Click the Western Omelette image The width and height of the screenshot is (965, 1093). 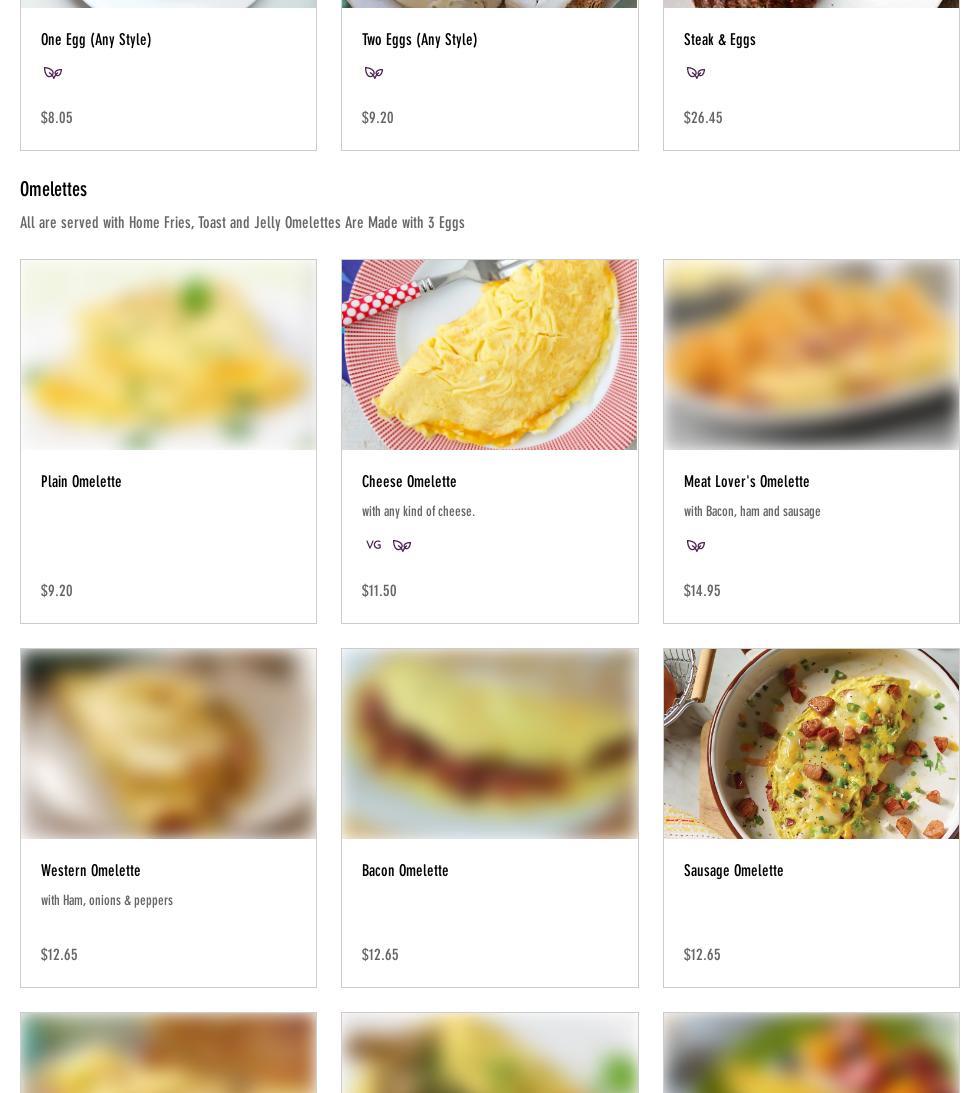click(168, 744)
